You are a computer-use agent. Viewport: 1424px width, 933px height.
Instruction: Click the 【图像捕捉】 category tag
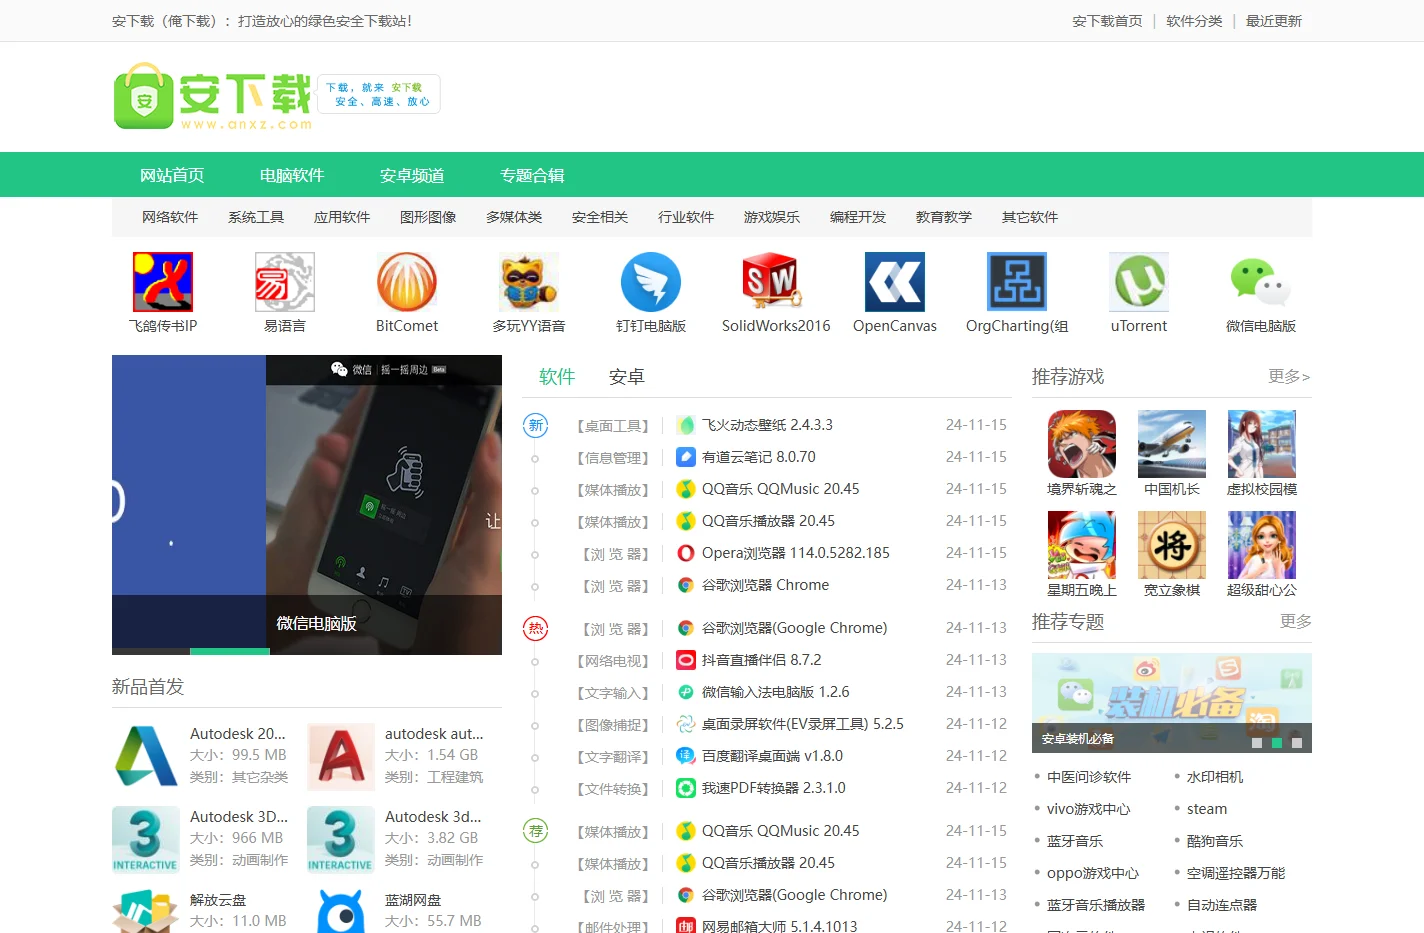[613, 725]
